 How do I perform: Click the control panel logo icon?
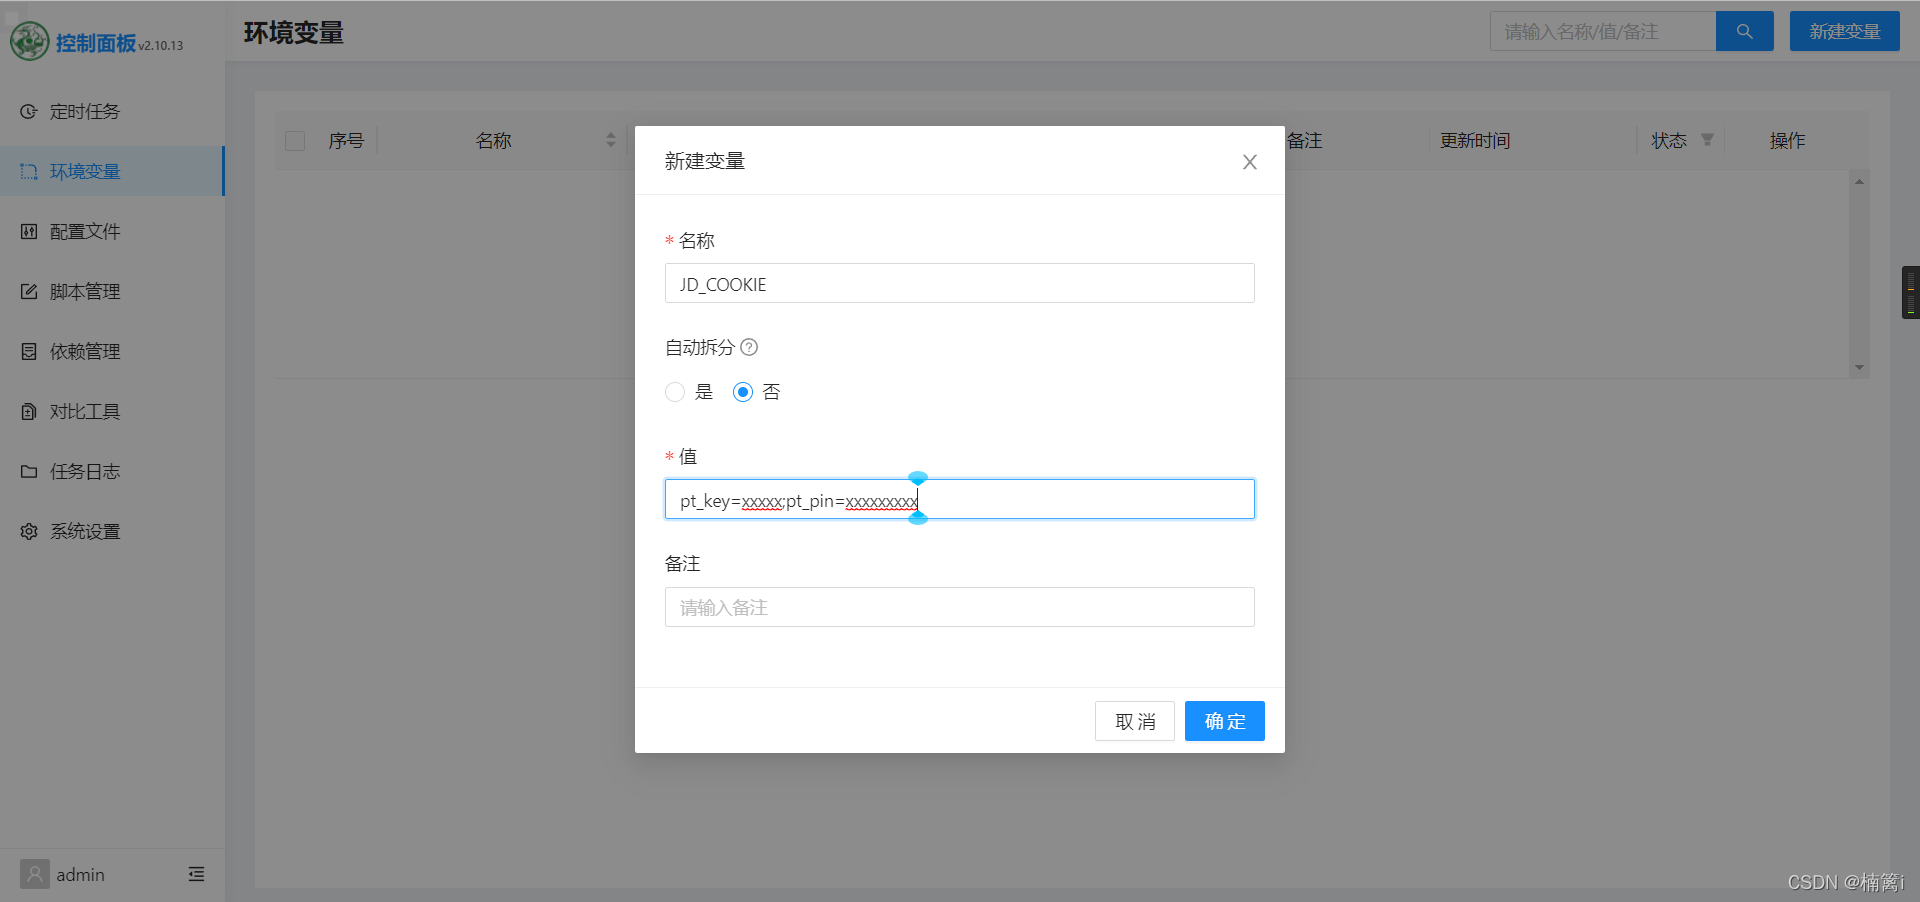point(29,42)
